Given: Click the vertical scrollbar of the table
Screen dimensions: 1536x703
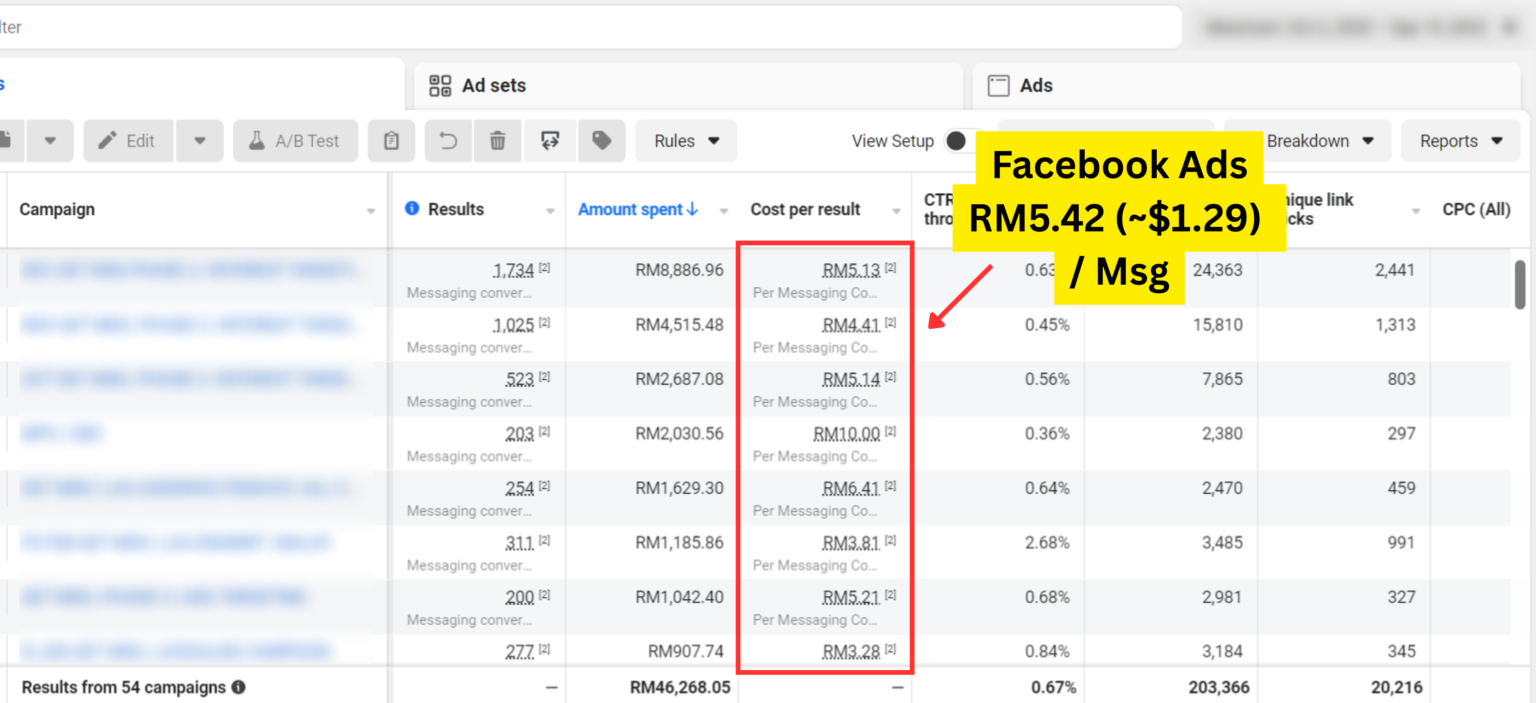Looking at the screenshot, I should (1520, 285).
